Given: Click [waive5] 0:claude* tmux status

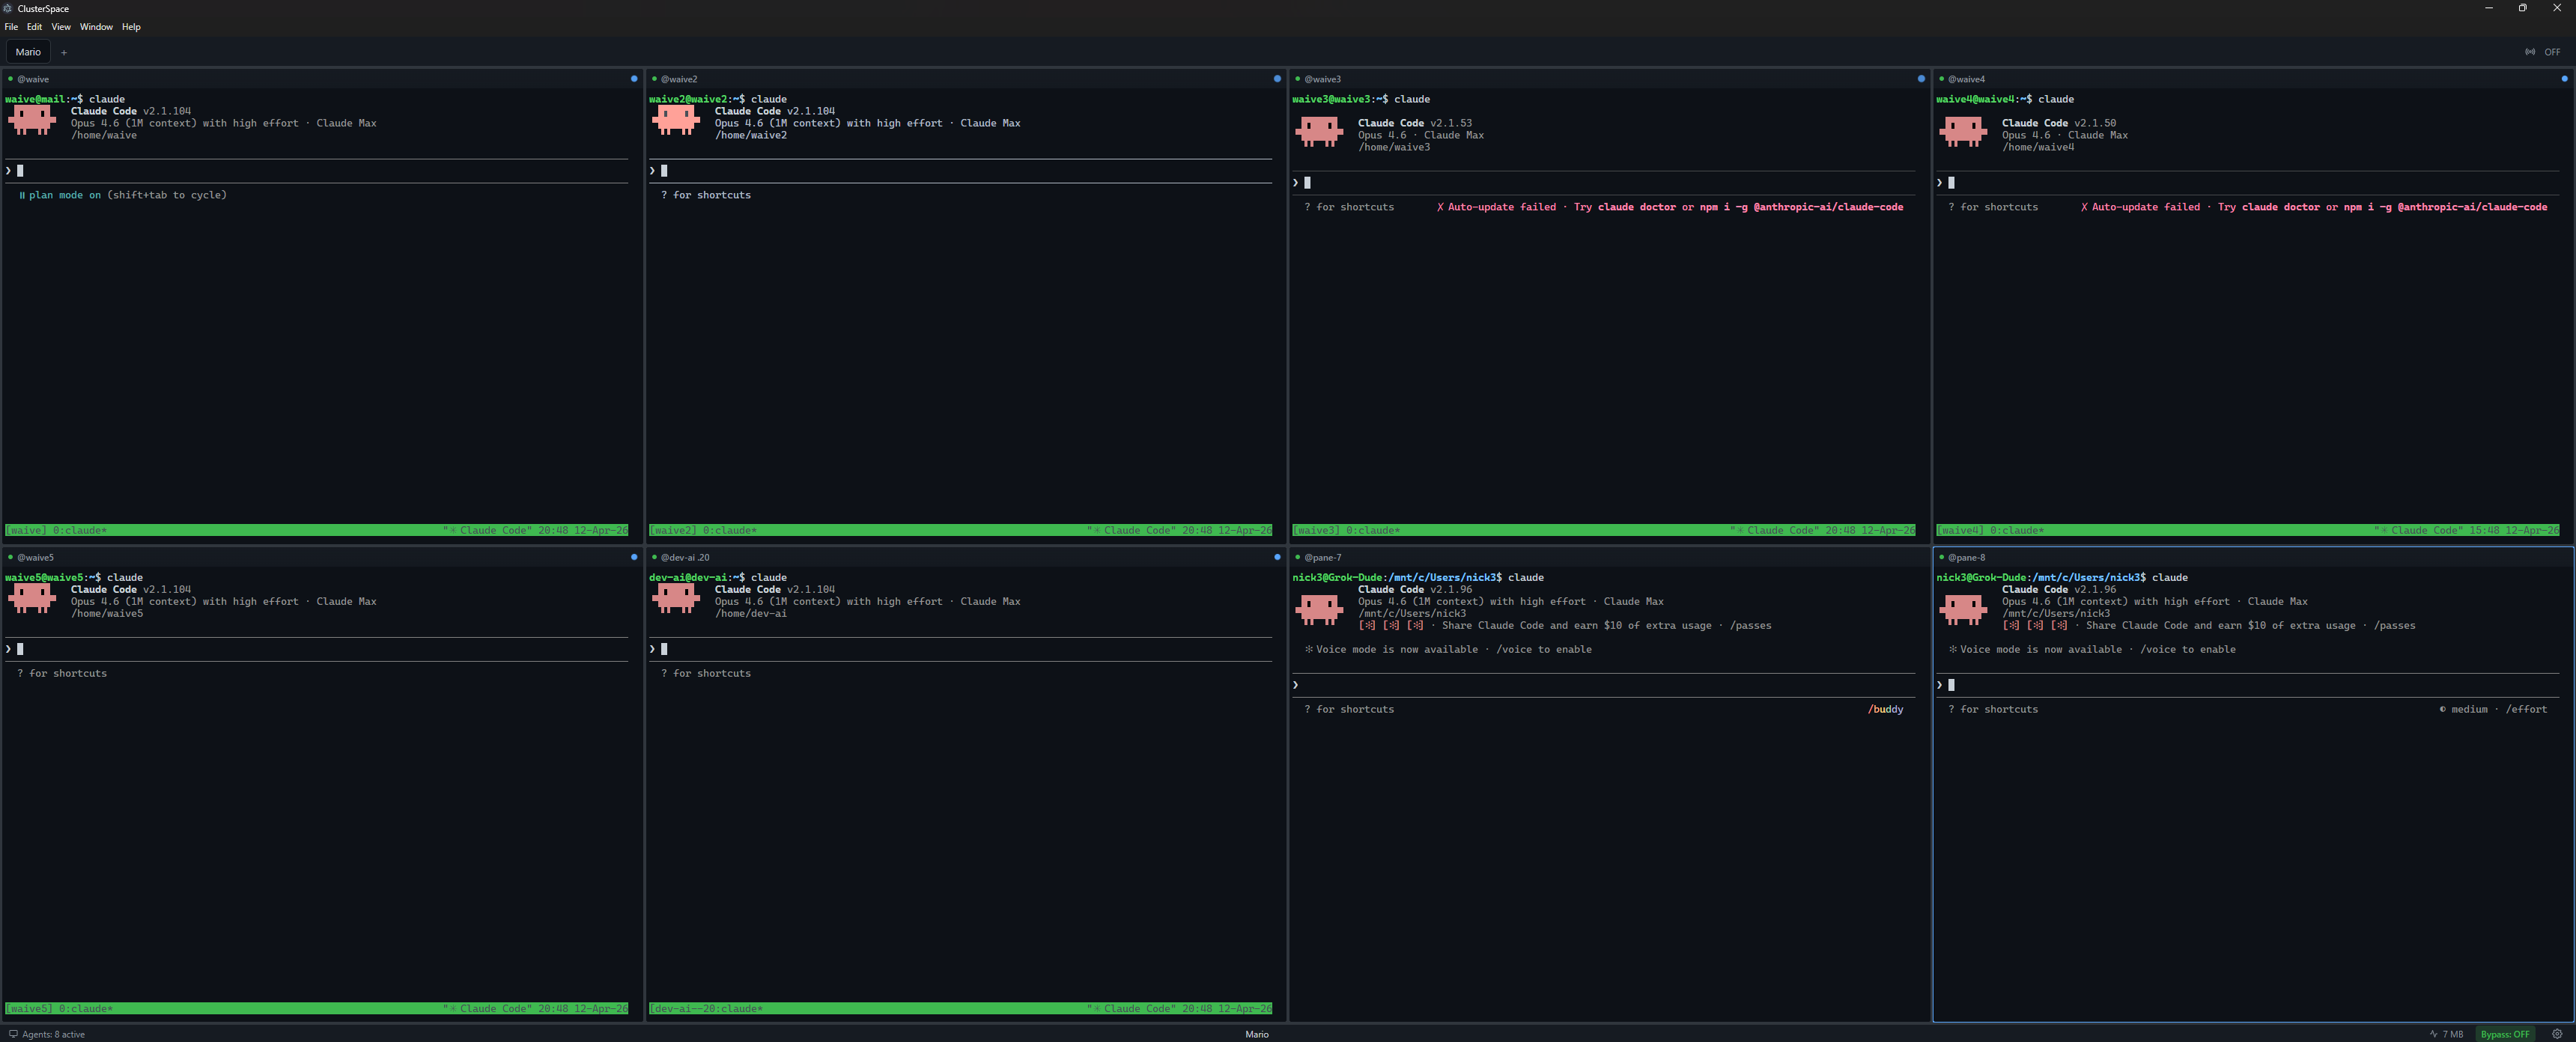Looking at the screenshot, I should click(x=59, y=1008).
